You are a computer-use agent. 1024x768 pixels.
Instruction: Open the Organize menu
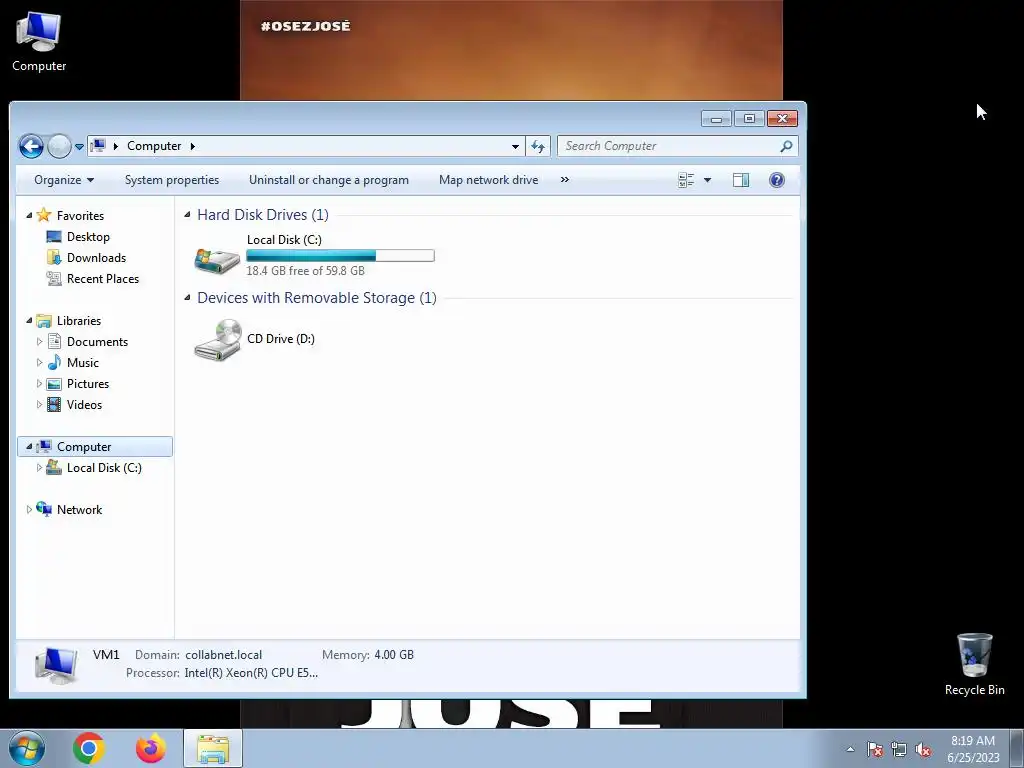pyautogui.click(x=64, y=180)
